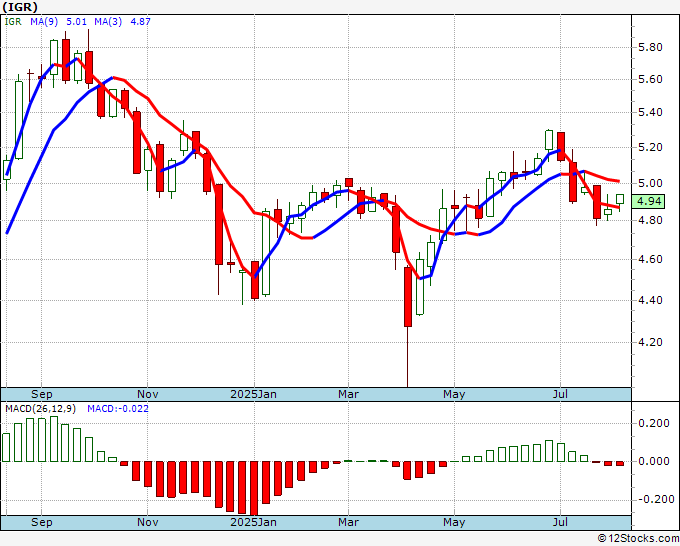Click the MA(3) legend label

[108, 22]
